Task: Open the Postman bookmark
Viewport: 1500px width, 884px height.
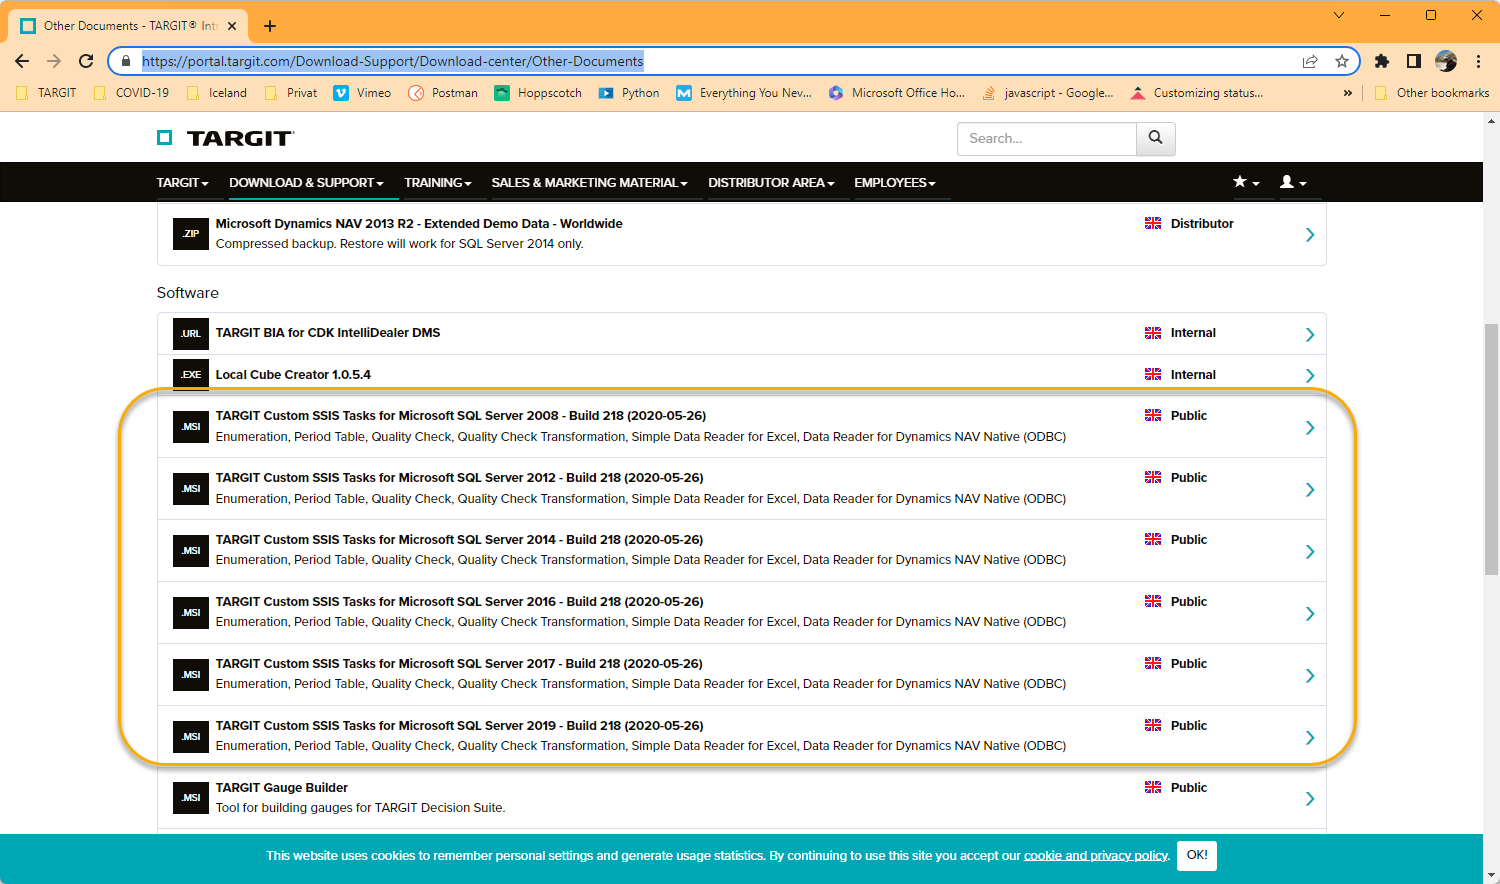Action: [443, 93]
